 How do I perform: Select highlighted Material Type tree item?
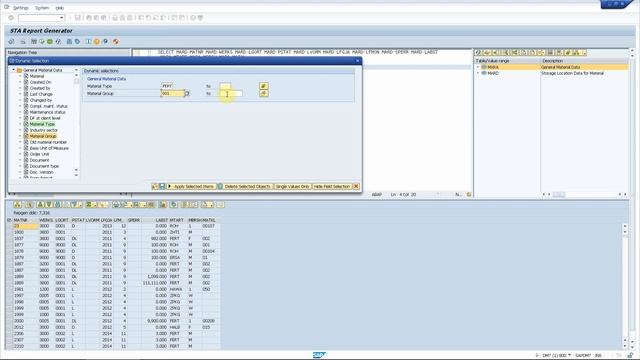pyautogui.click(x=42, y=124)
